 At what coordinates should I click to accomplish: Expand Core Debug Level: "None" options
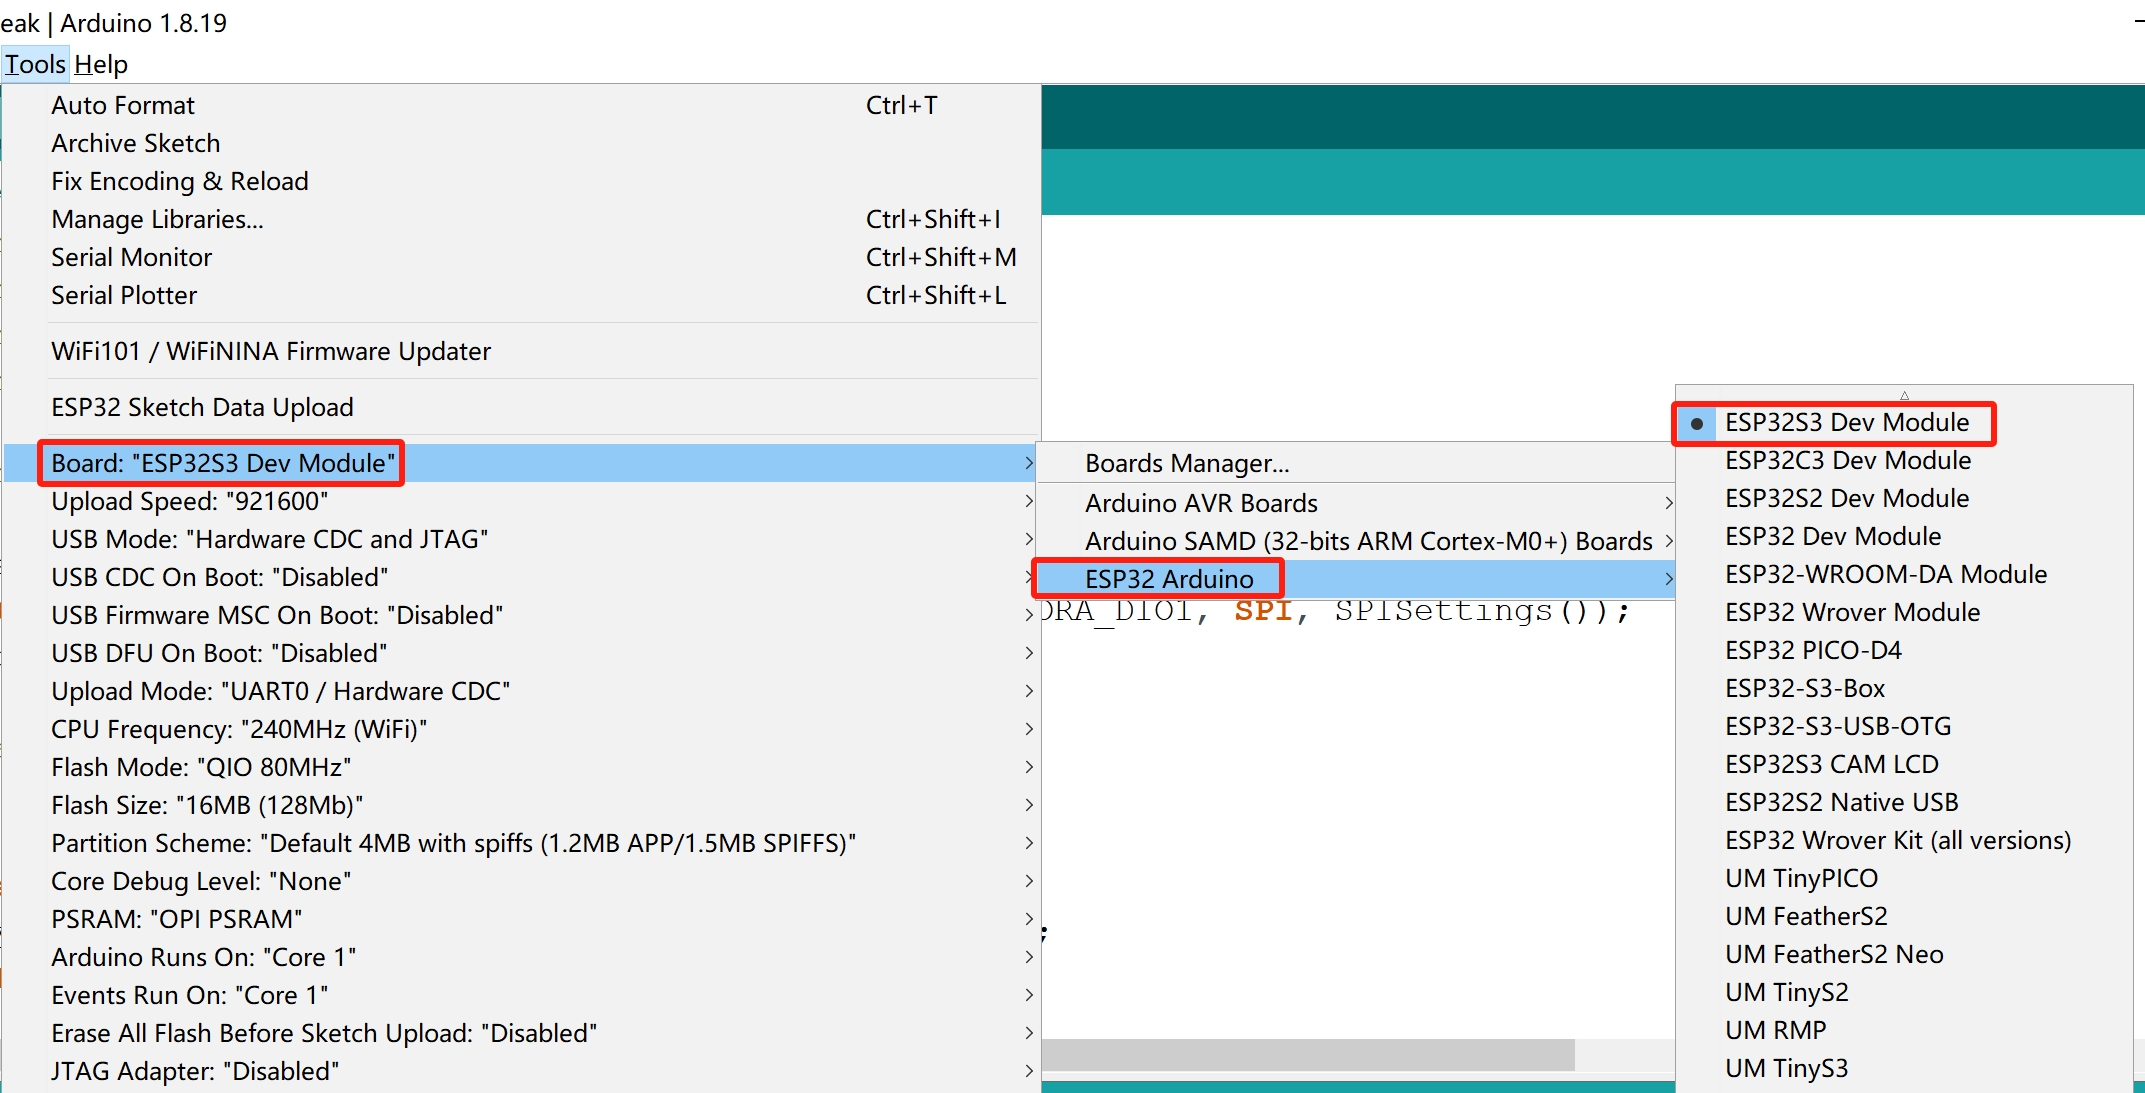coord(520,881)
